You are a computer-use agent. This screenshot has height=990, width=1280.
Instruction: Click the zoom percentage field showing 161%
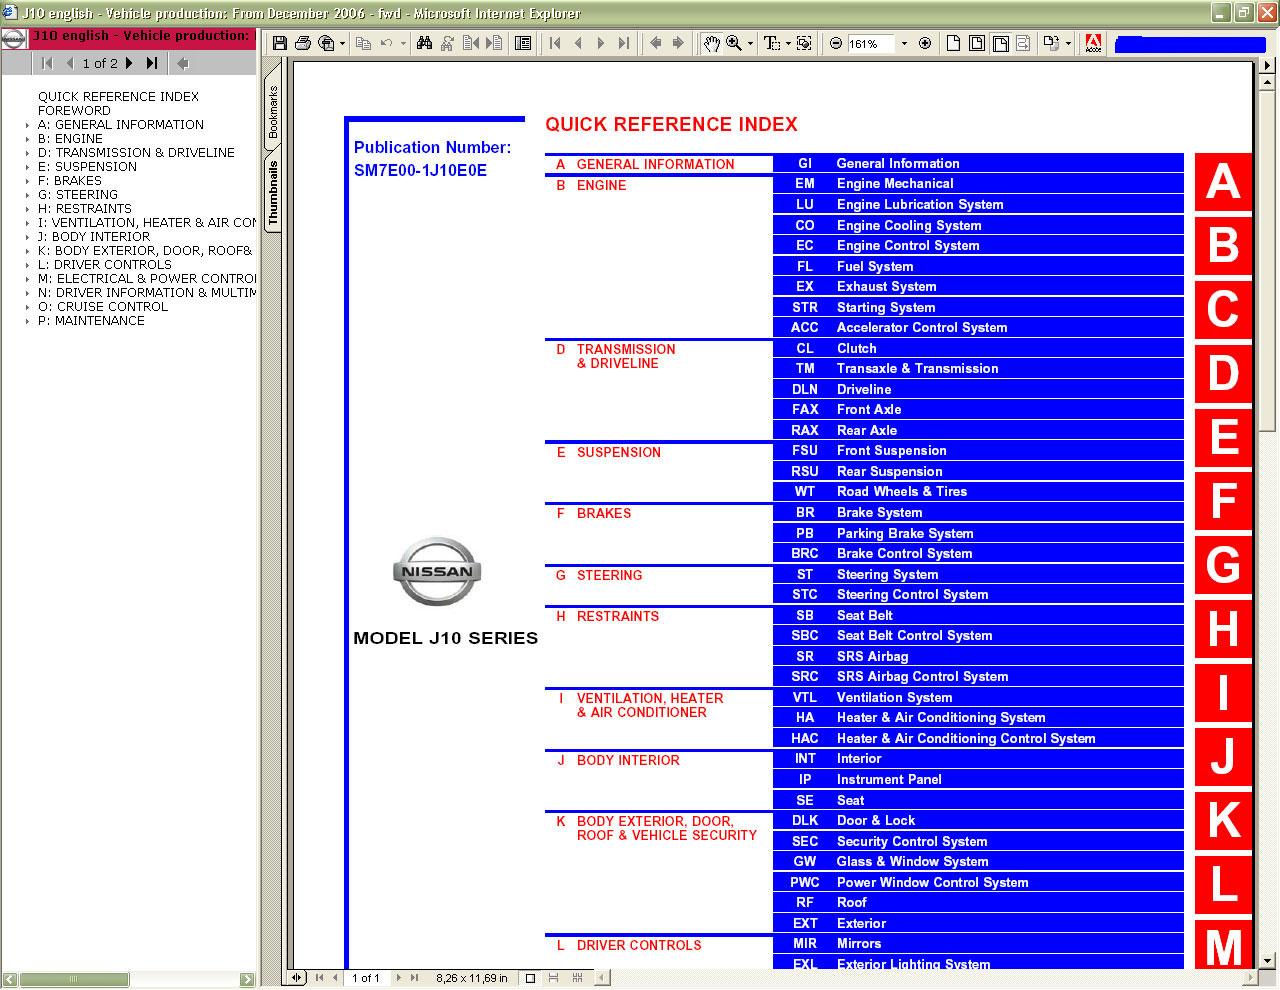click(870, 43)
